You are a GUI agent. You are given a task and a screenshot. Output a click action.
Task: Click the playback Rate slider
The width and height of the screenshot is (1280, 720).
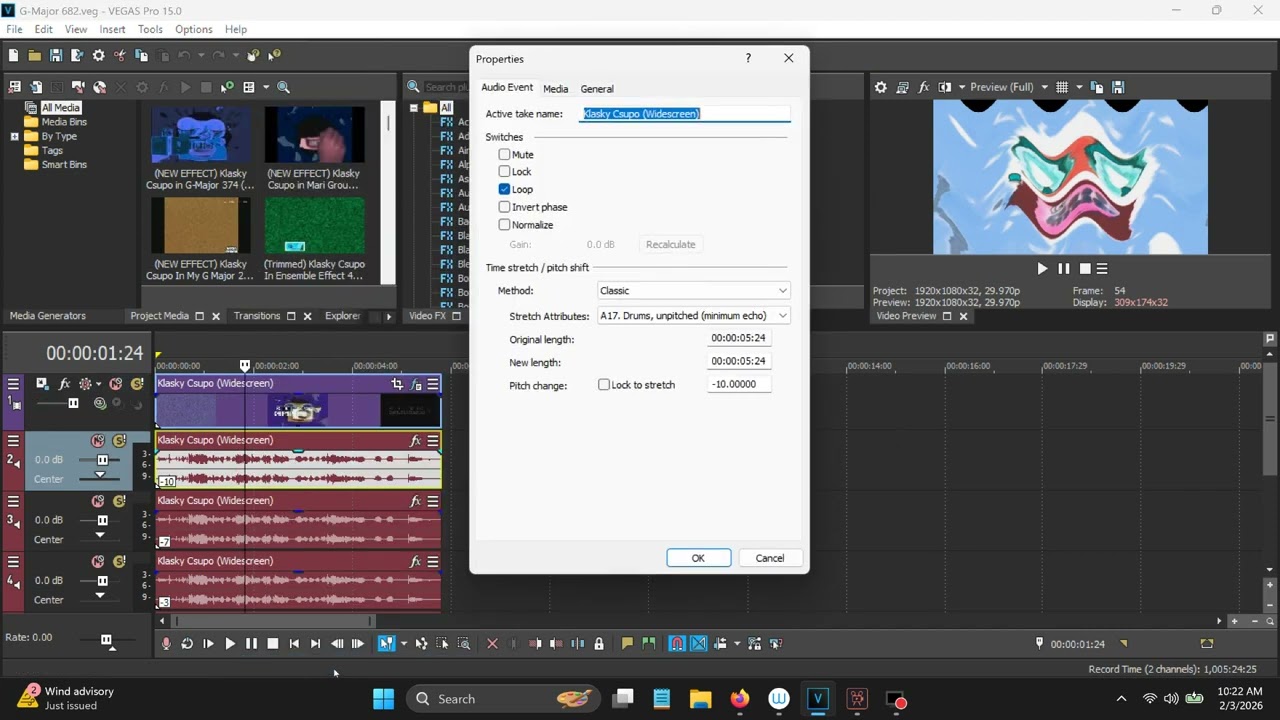click(106, 640)
